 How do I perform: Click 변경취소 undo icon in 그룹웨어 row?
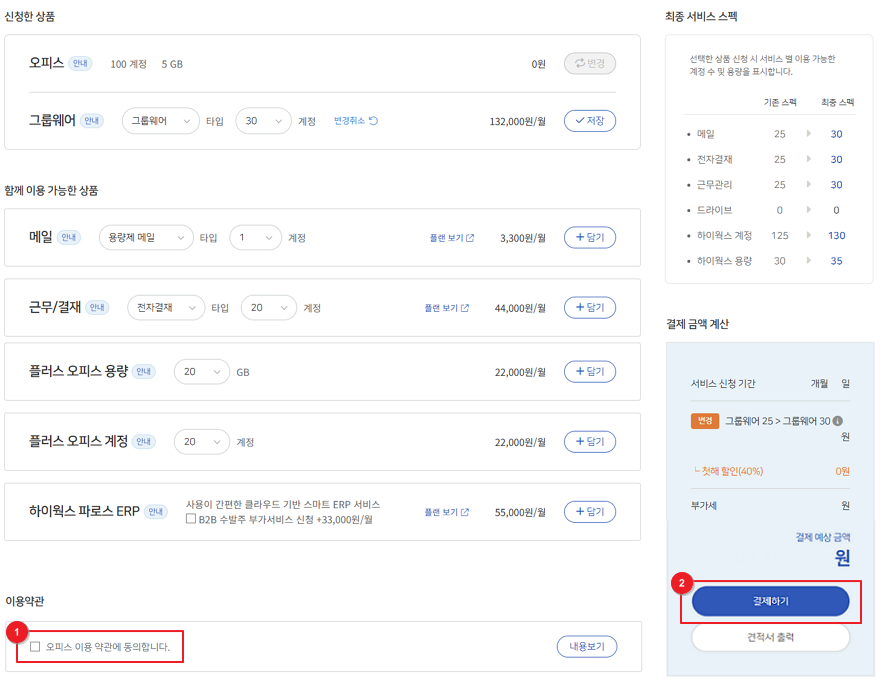(373, 121)
